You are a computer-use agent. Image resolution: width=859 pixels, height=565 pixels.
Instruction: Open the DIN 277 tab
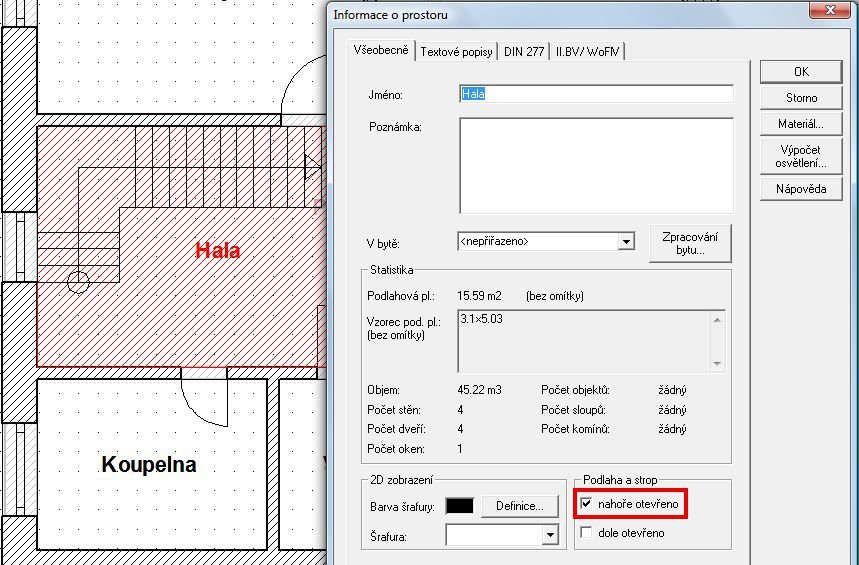pos(524,52)
